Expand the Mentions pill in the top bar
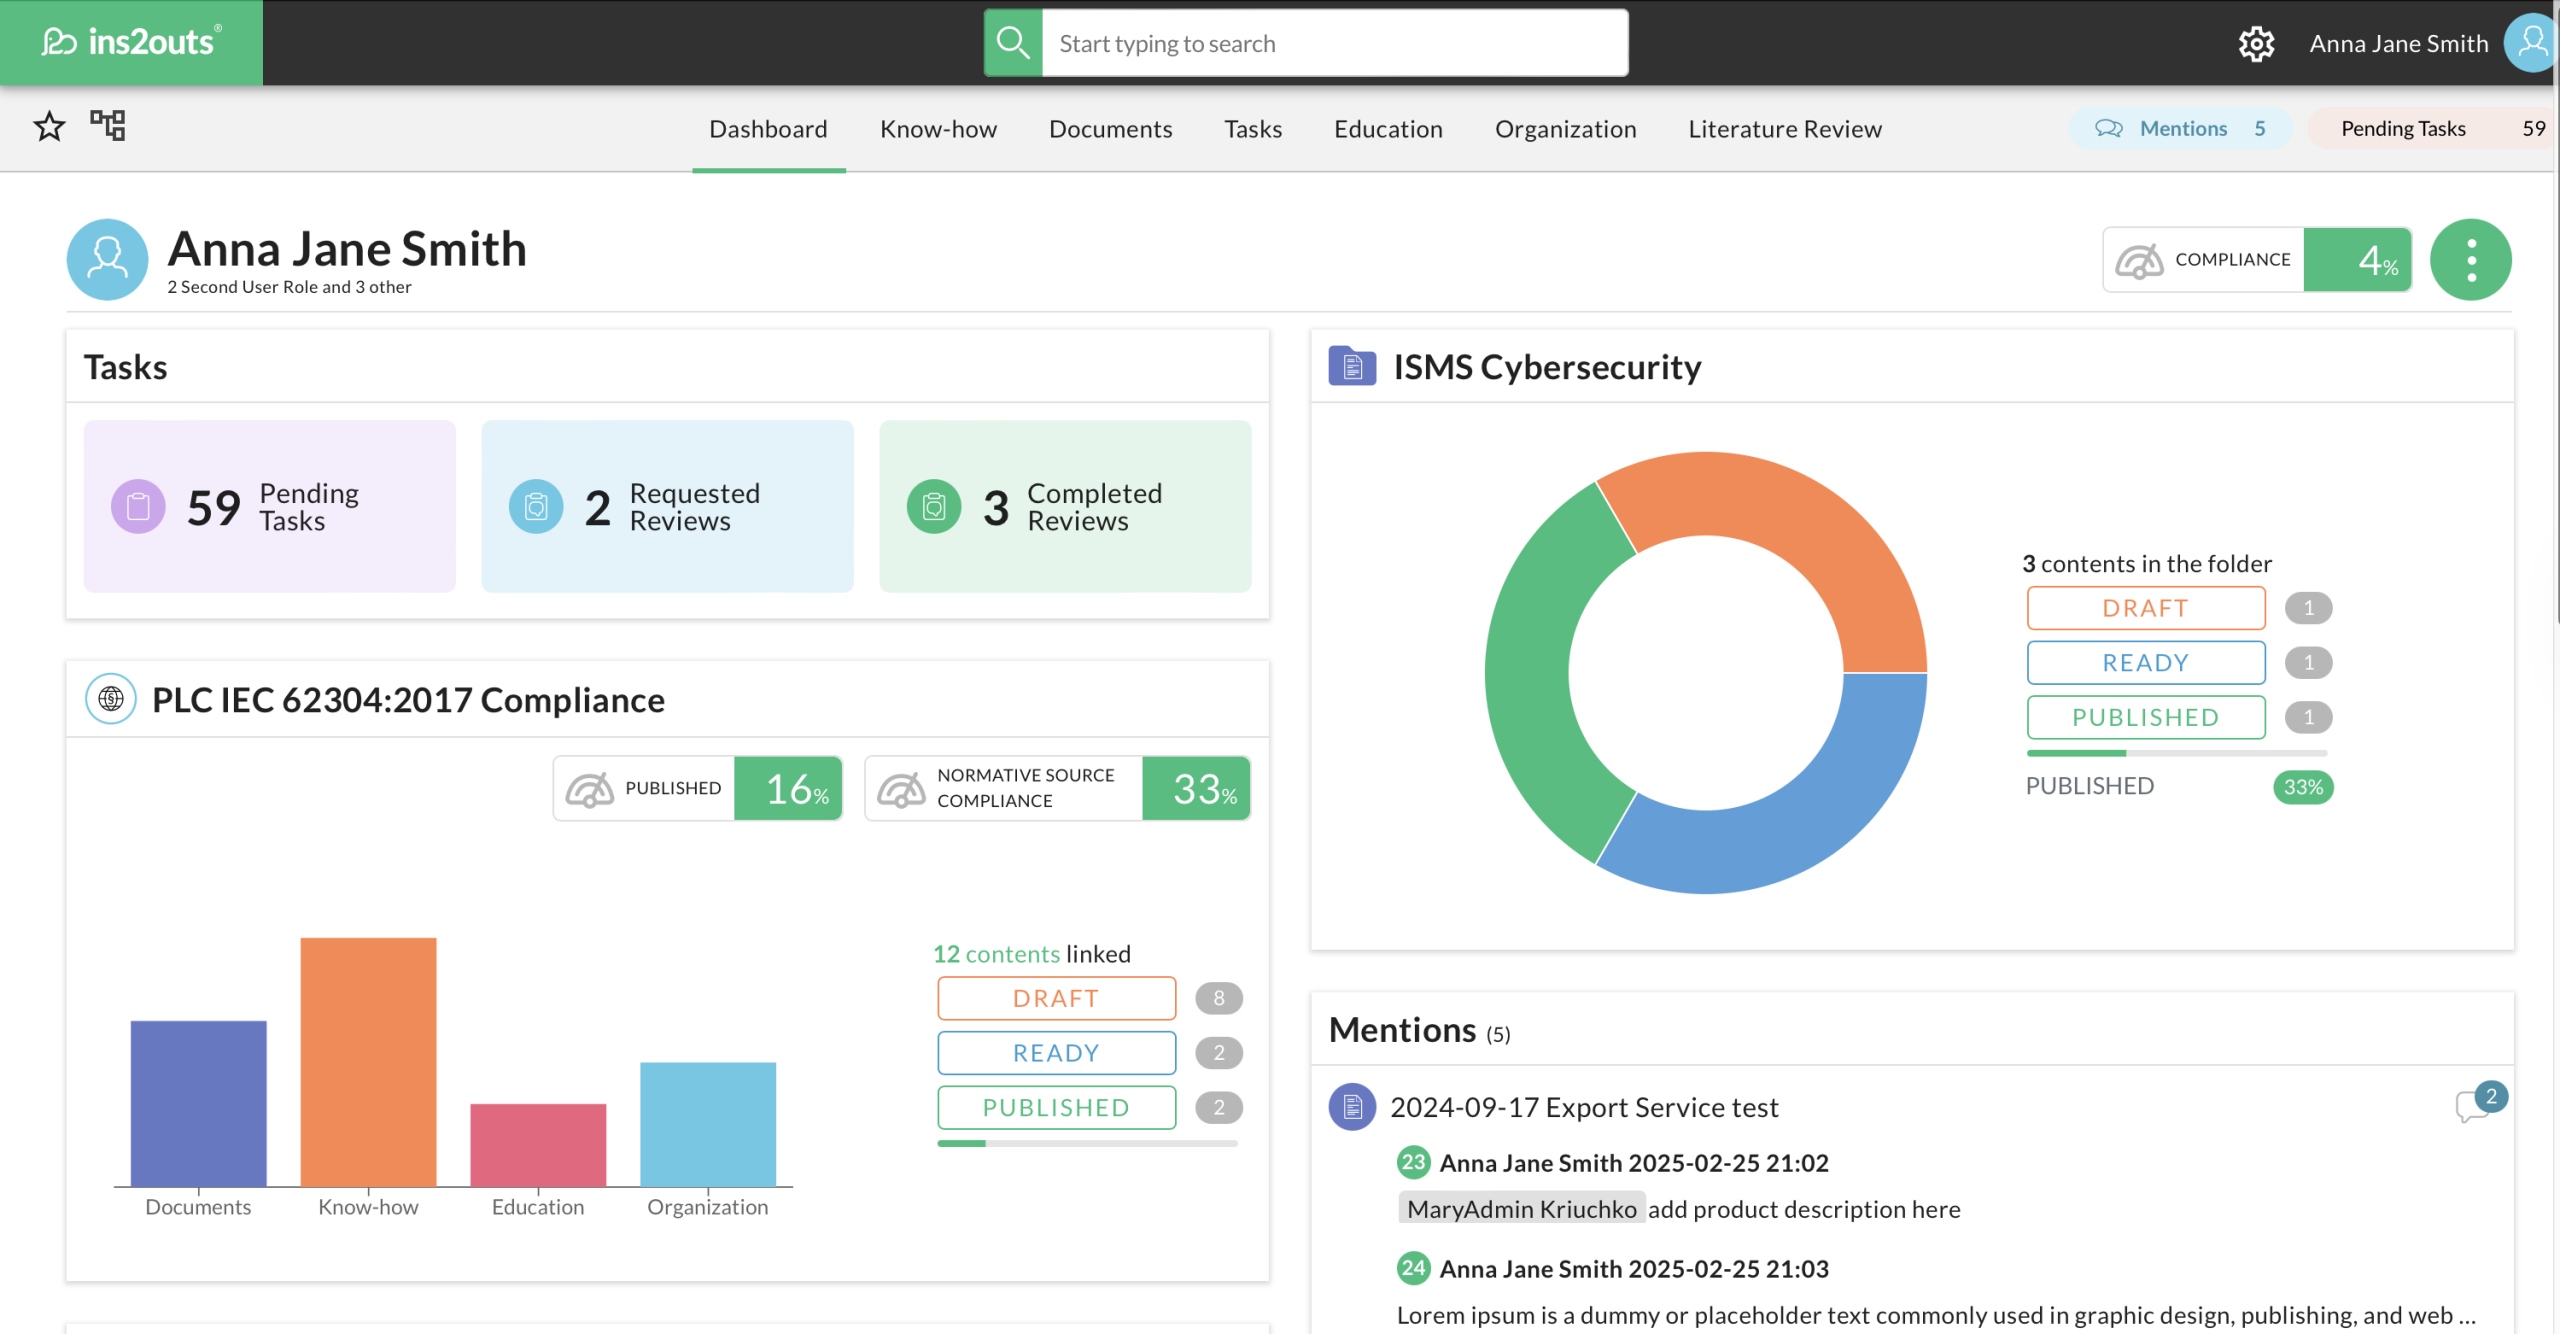The height and width of the screenshot is (1334, 2560). (x=2181, y=129)
